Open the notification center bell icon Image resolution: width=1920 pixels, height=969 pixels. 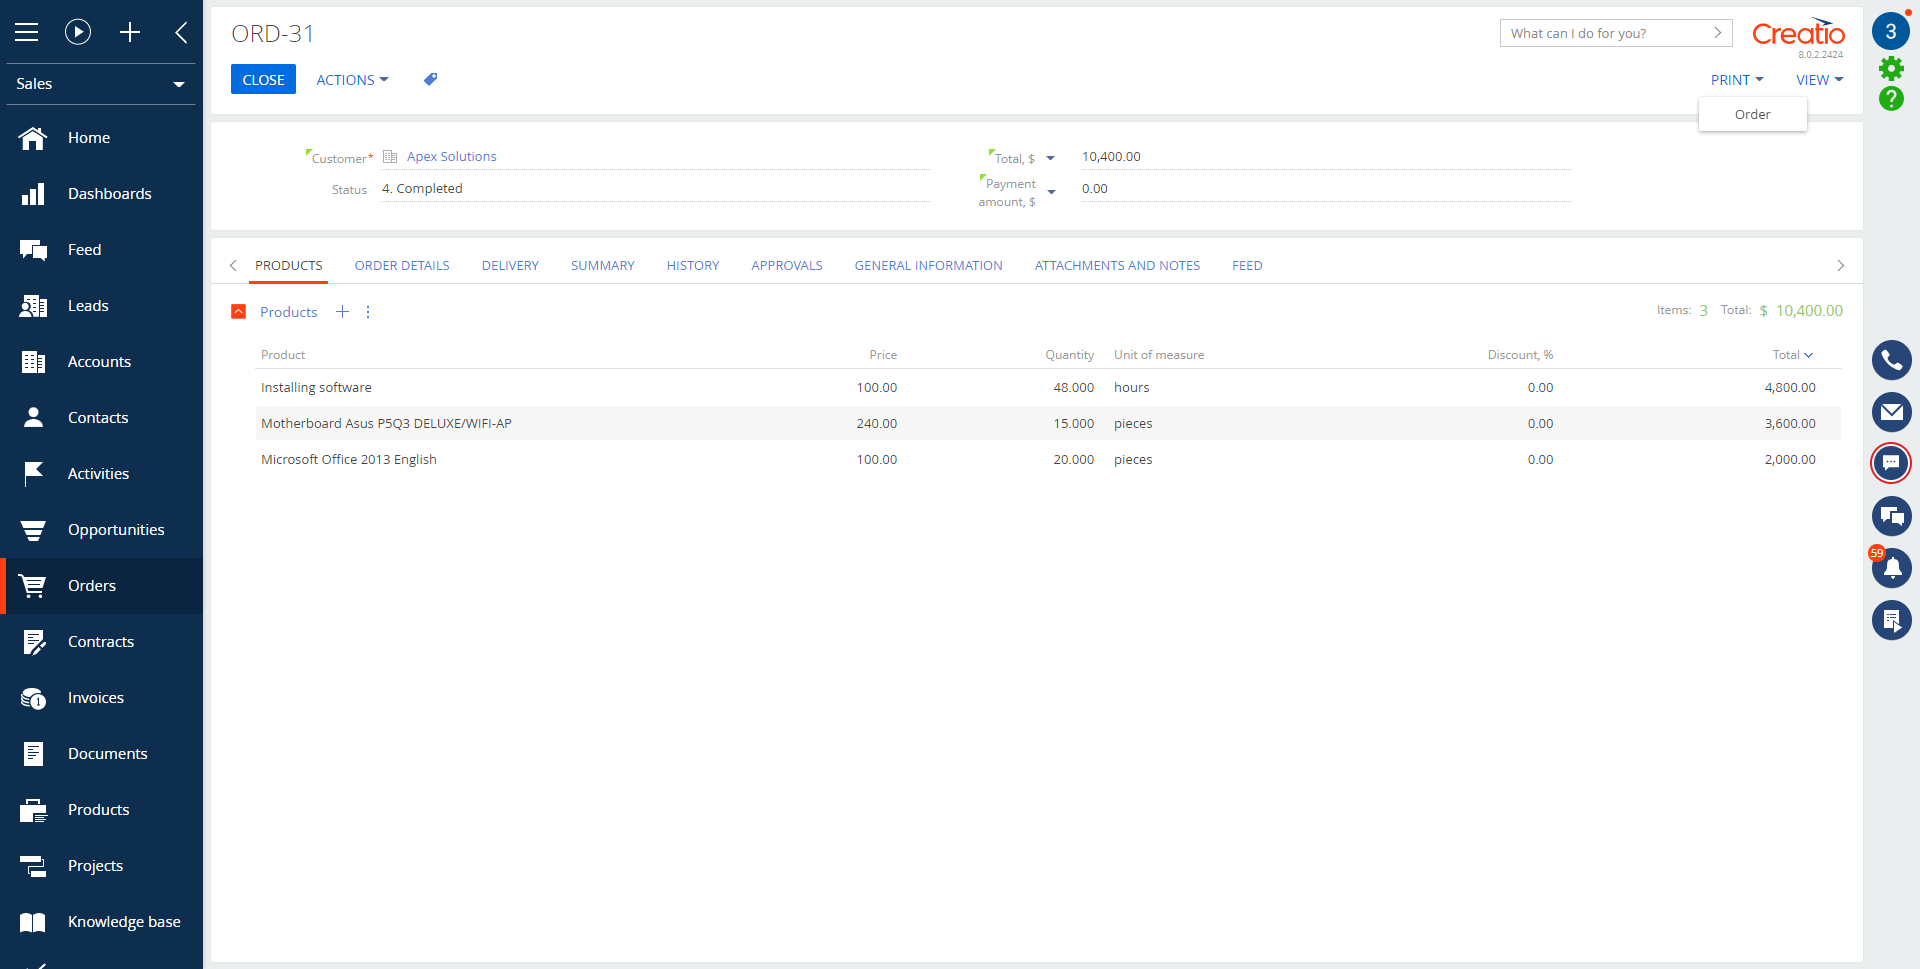click(x=1891, y=568)
